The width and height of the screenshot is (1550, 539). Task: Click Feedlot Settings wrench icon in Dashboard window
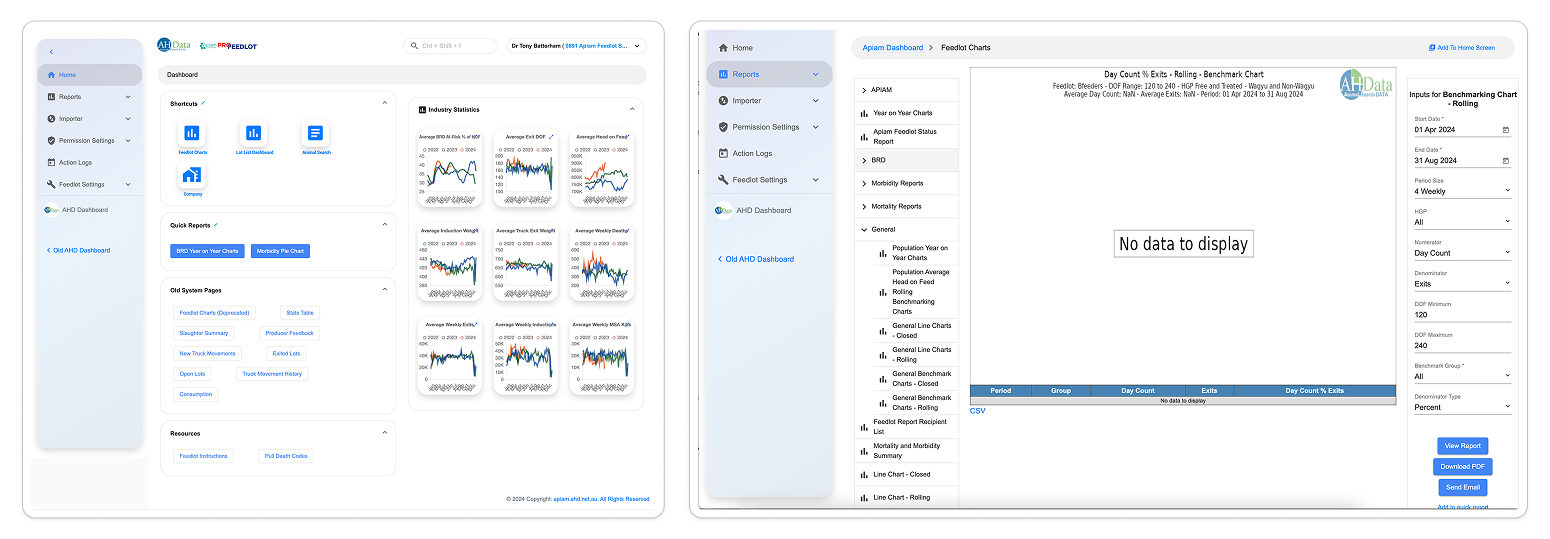click(x=50, y=184)
